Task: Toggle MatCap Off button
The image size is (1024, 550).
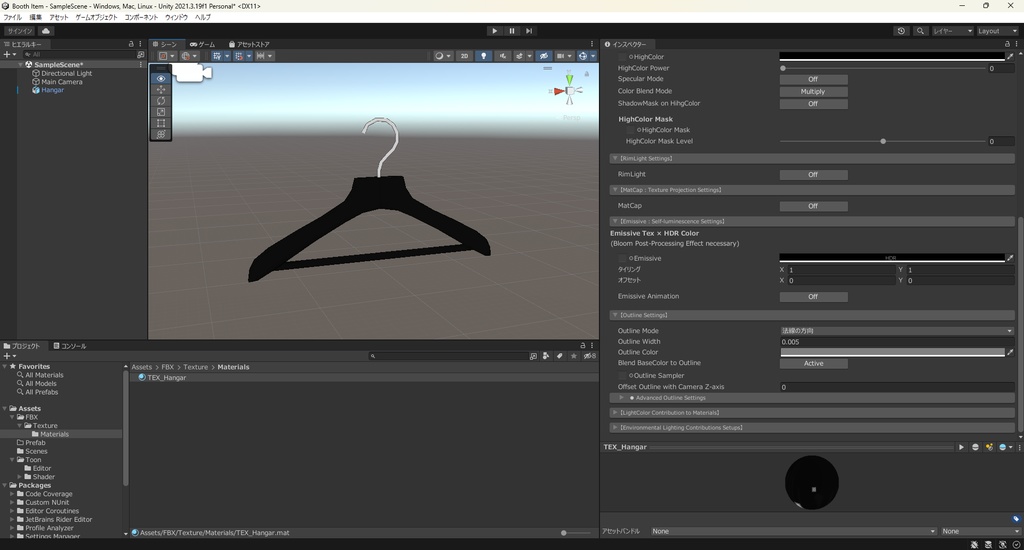Action: tap(813, 206)
